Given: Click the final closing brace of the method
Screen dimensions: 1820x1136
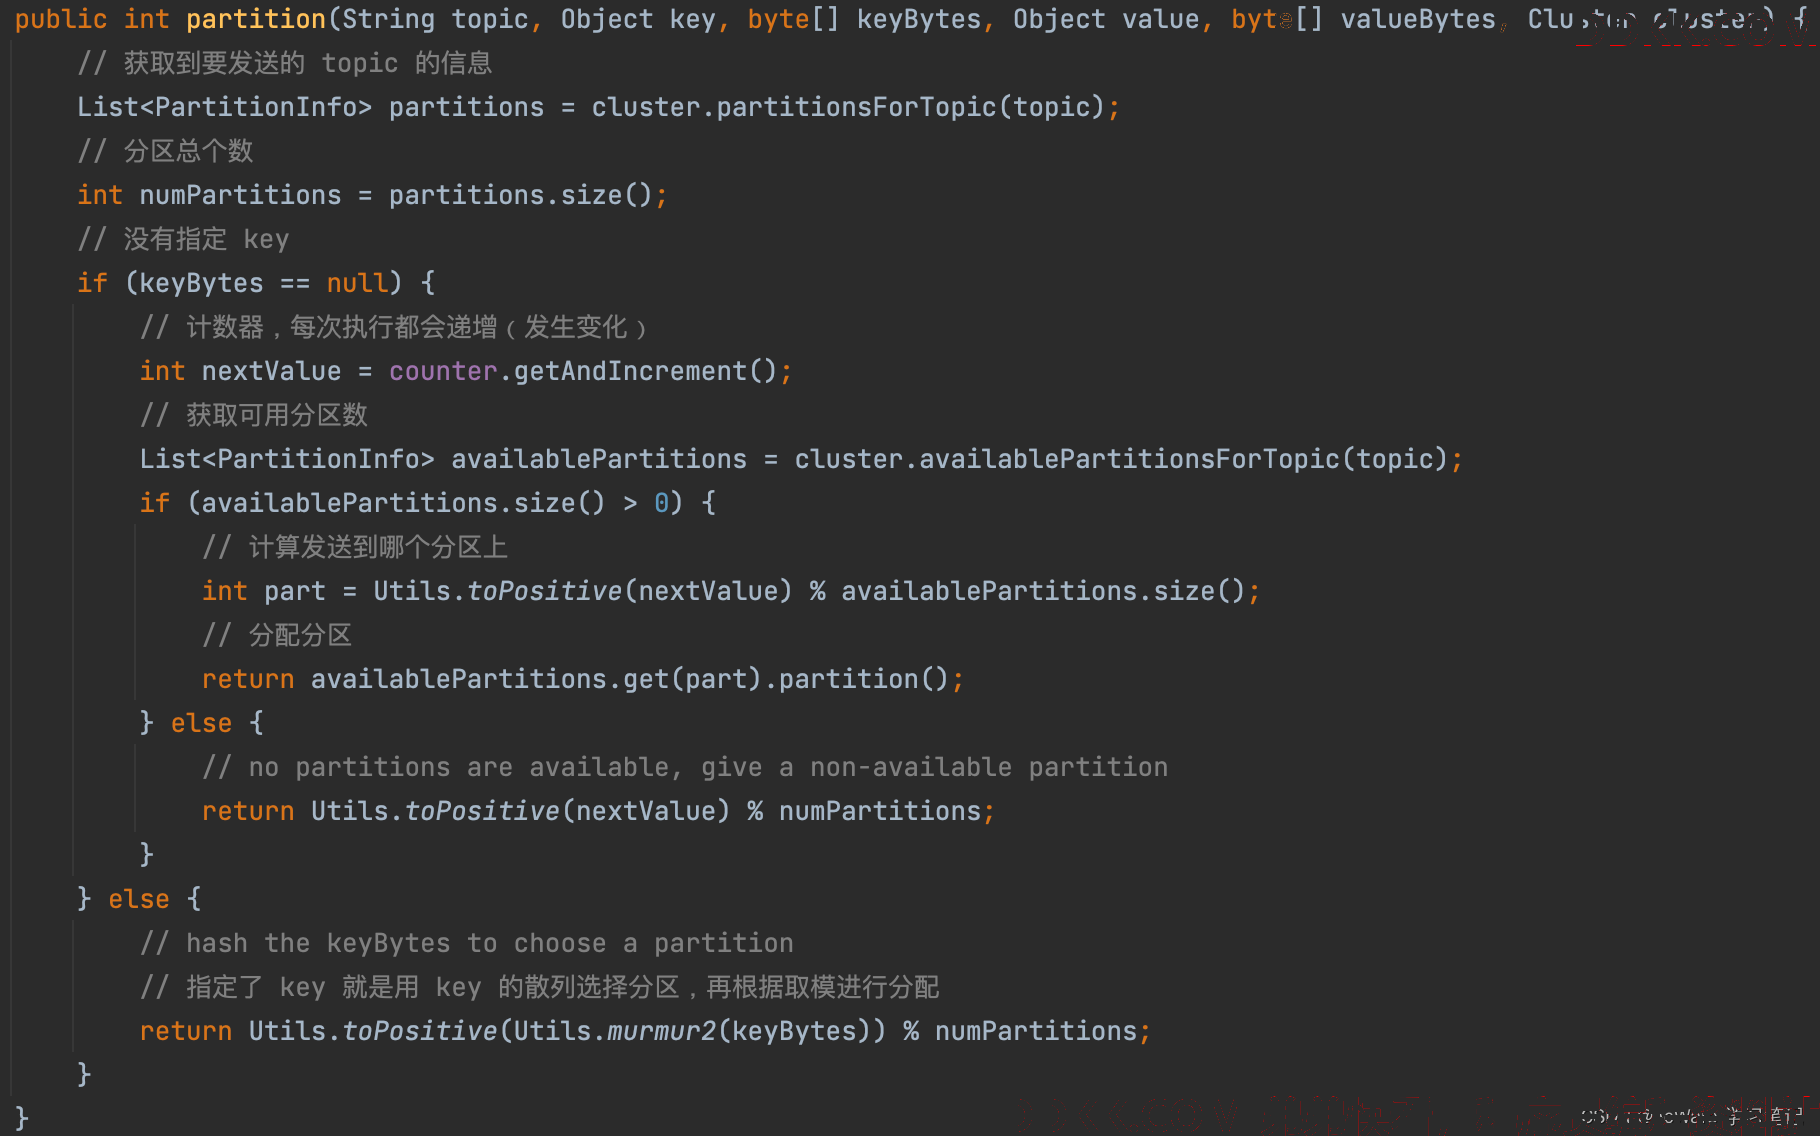Looking at the screenshot, I should pyautogui.click(x=22, y=1117).
